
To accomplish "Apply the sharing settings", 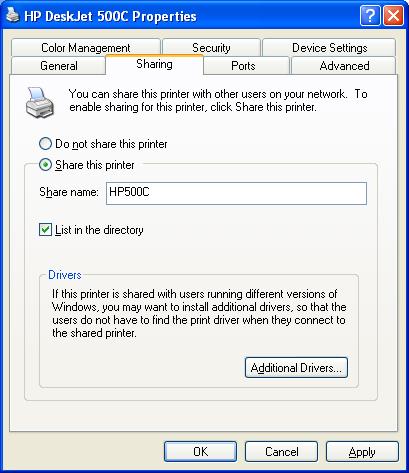I will (362, 452).
